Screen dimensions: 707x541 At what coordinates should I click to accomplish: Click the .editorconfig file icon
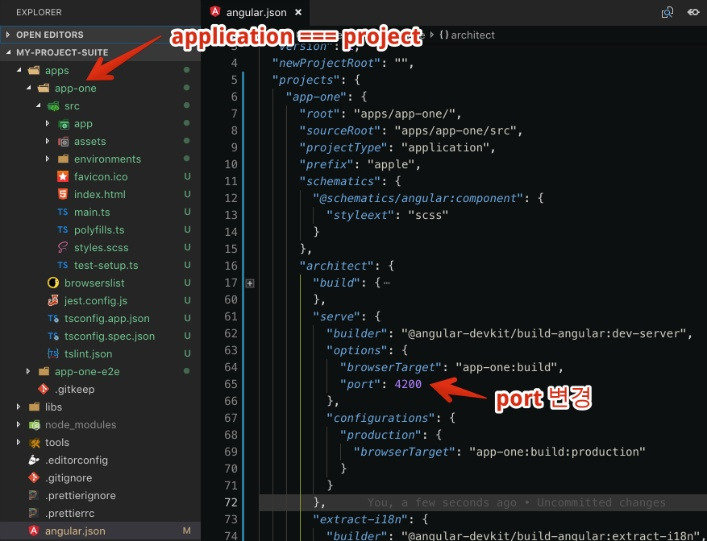(34, 460)
